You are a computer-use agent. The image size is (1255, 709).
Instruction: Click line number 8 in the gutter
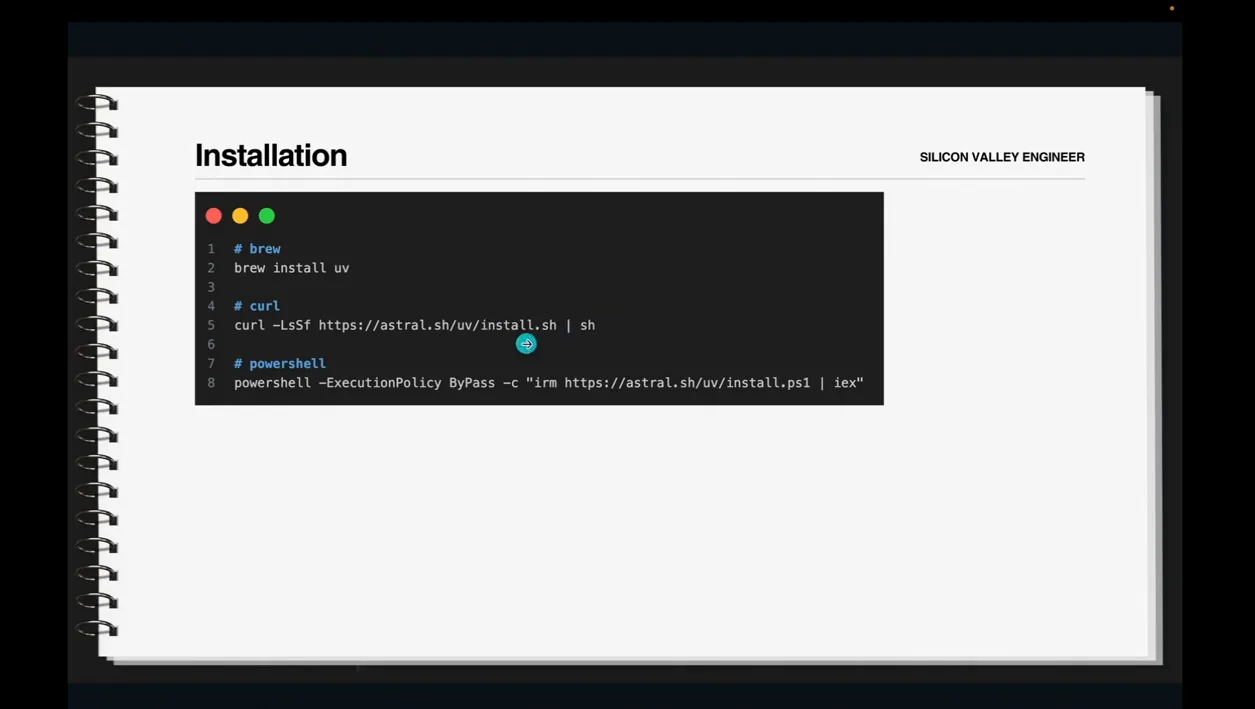click(211, 383)
